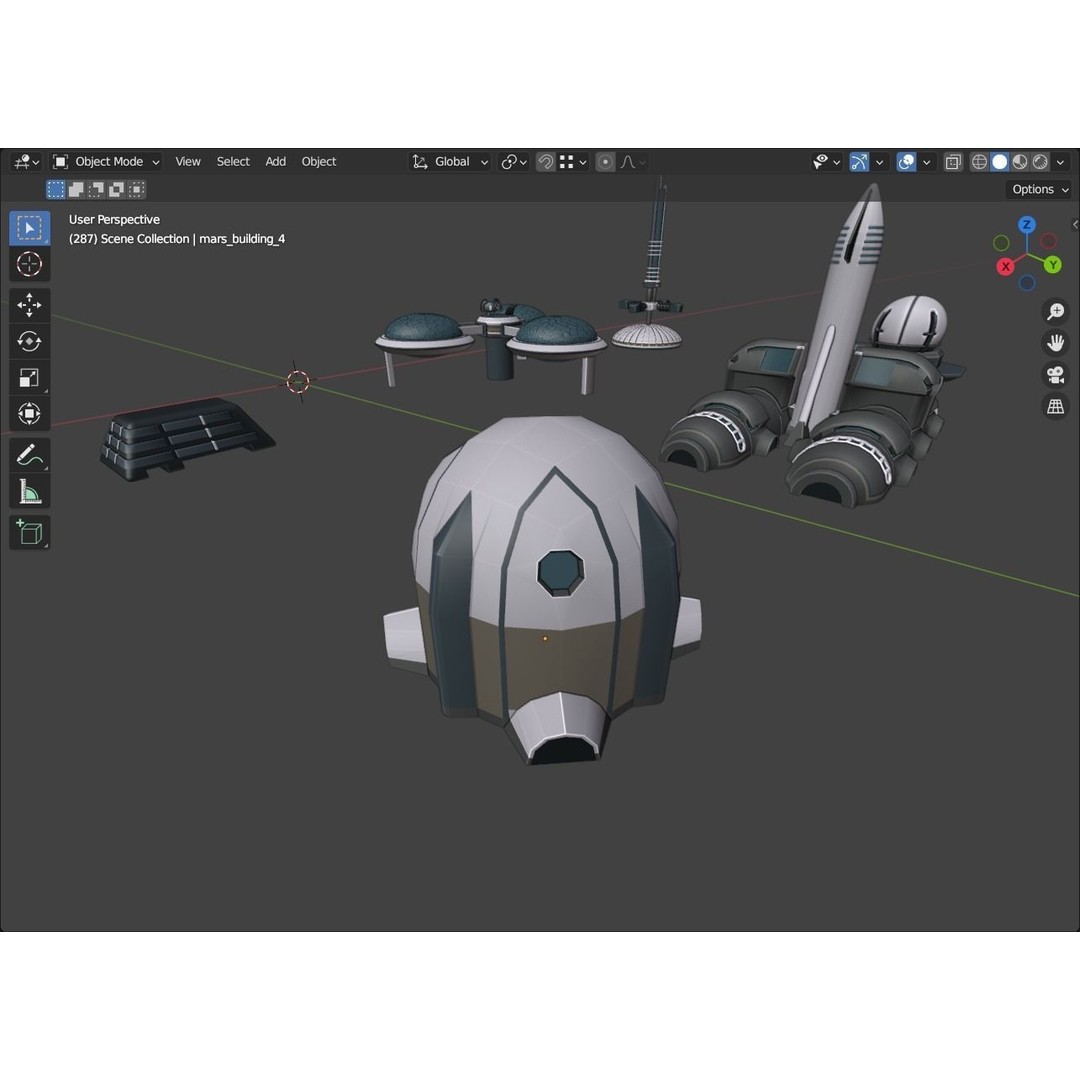Activate the Add Cube tool
This screenshot has width=1080, height=1080.
click(x=29, y=532)
